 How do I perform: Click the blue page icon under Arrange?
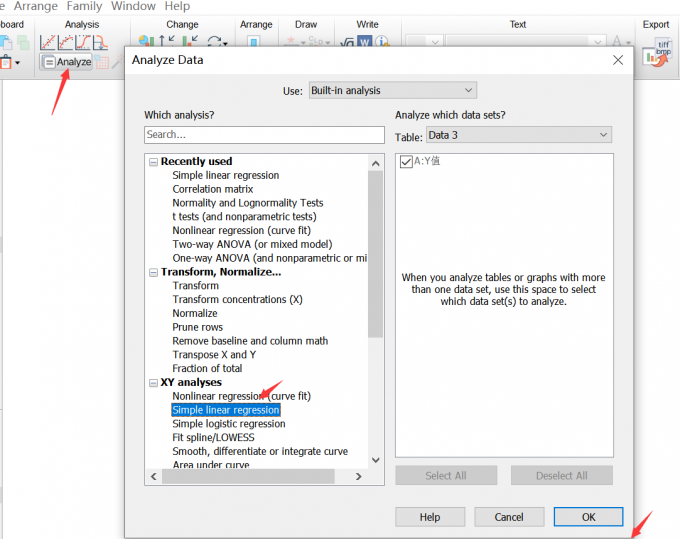[254, 42]
